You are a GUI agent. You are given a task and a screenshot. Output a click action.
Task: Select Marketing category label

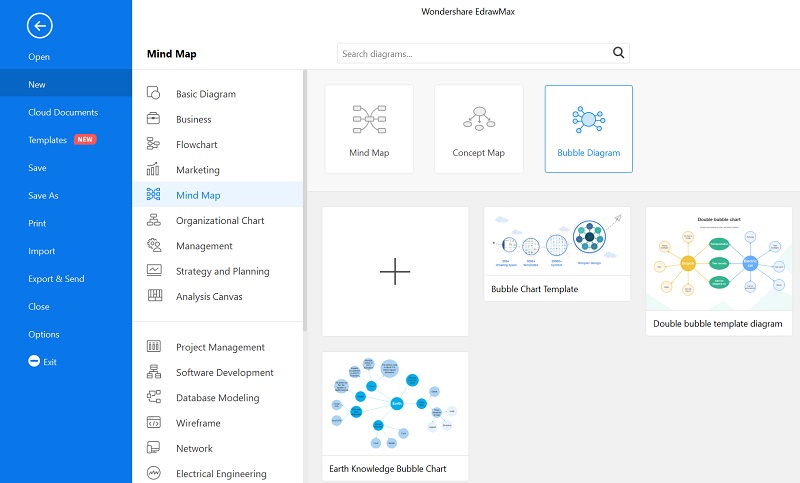point(198,170)
